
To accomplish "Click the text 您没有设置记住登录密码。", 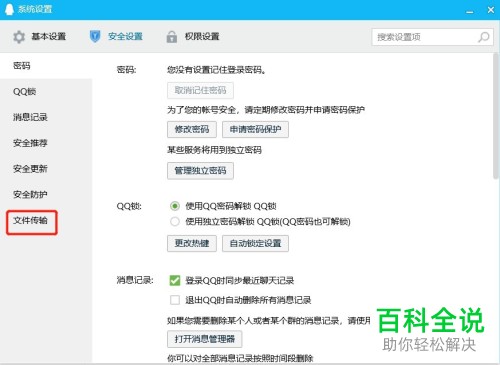I will click(217, 70).
